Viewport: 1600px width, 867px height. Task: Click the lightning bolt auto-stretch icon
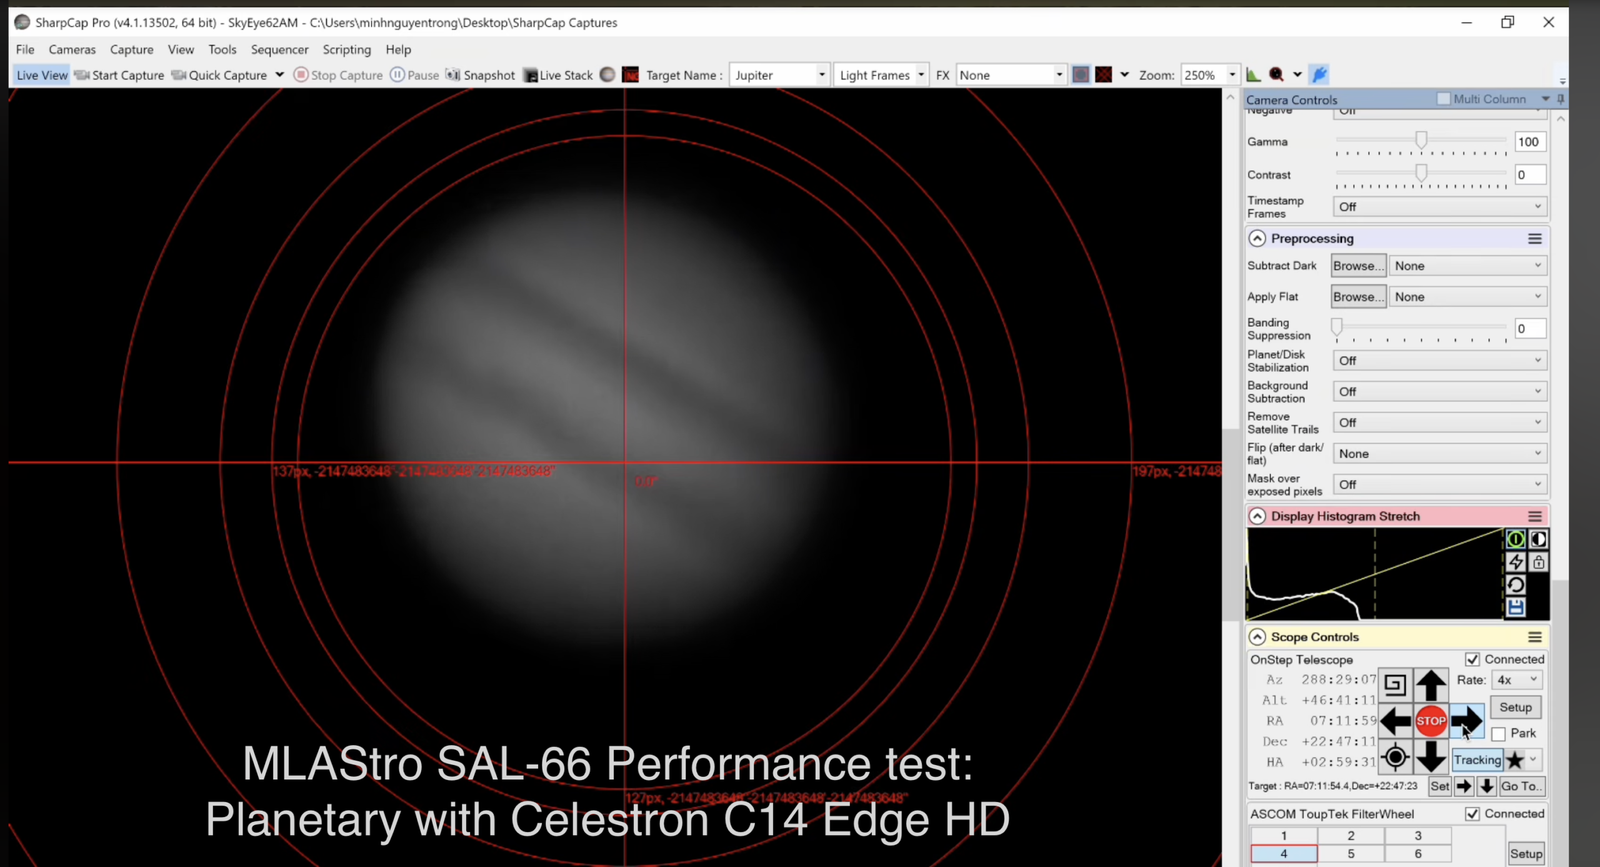(1516, 562)
